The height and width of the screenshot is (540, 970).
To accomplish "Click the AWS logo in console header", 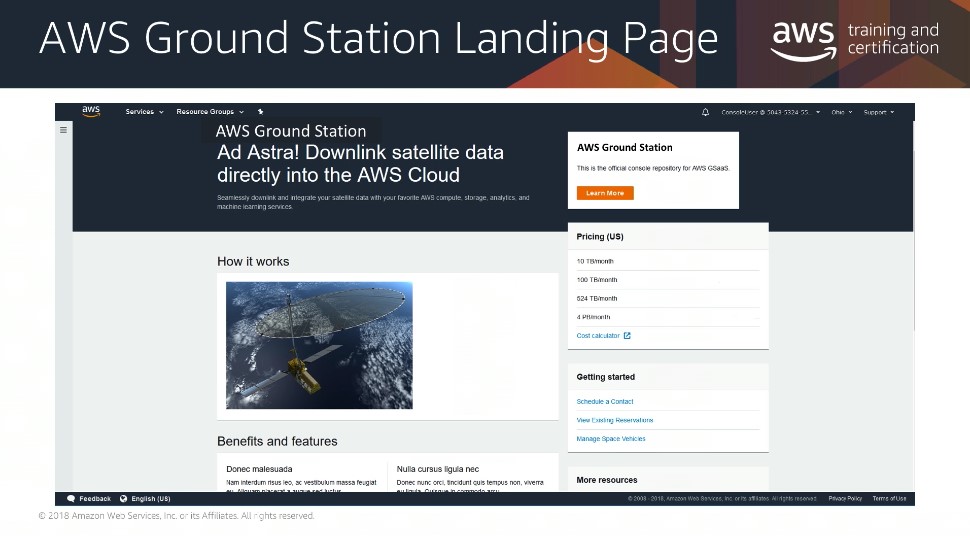I will [91, 111].
